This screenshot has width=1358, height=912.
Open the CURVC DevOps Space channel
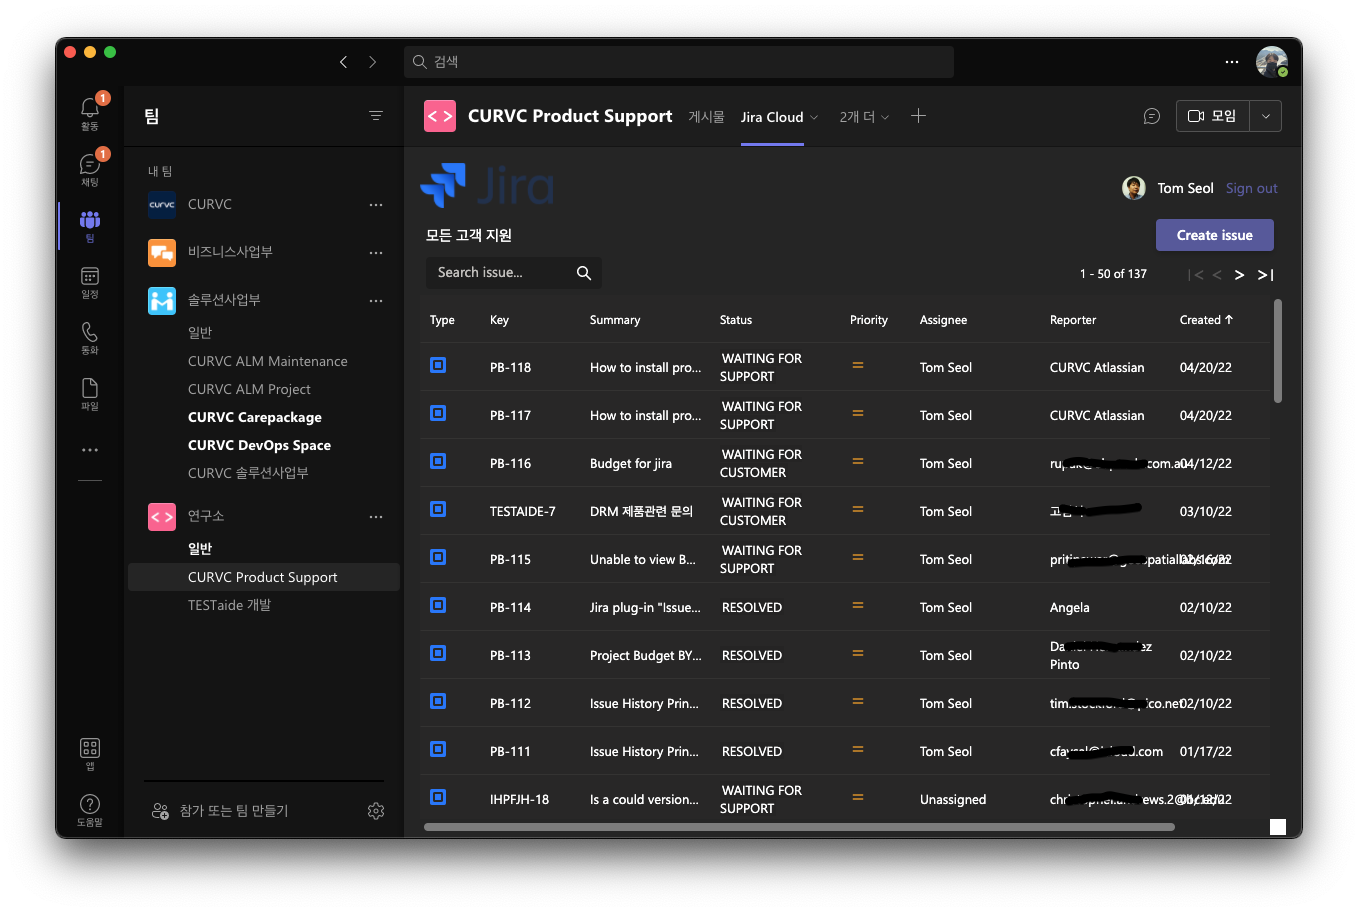[x=259, y=445]
